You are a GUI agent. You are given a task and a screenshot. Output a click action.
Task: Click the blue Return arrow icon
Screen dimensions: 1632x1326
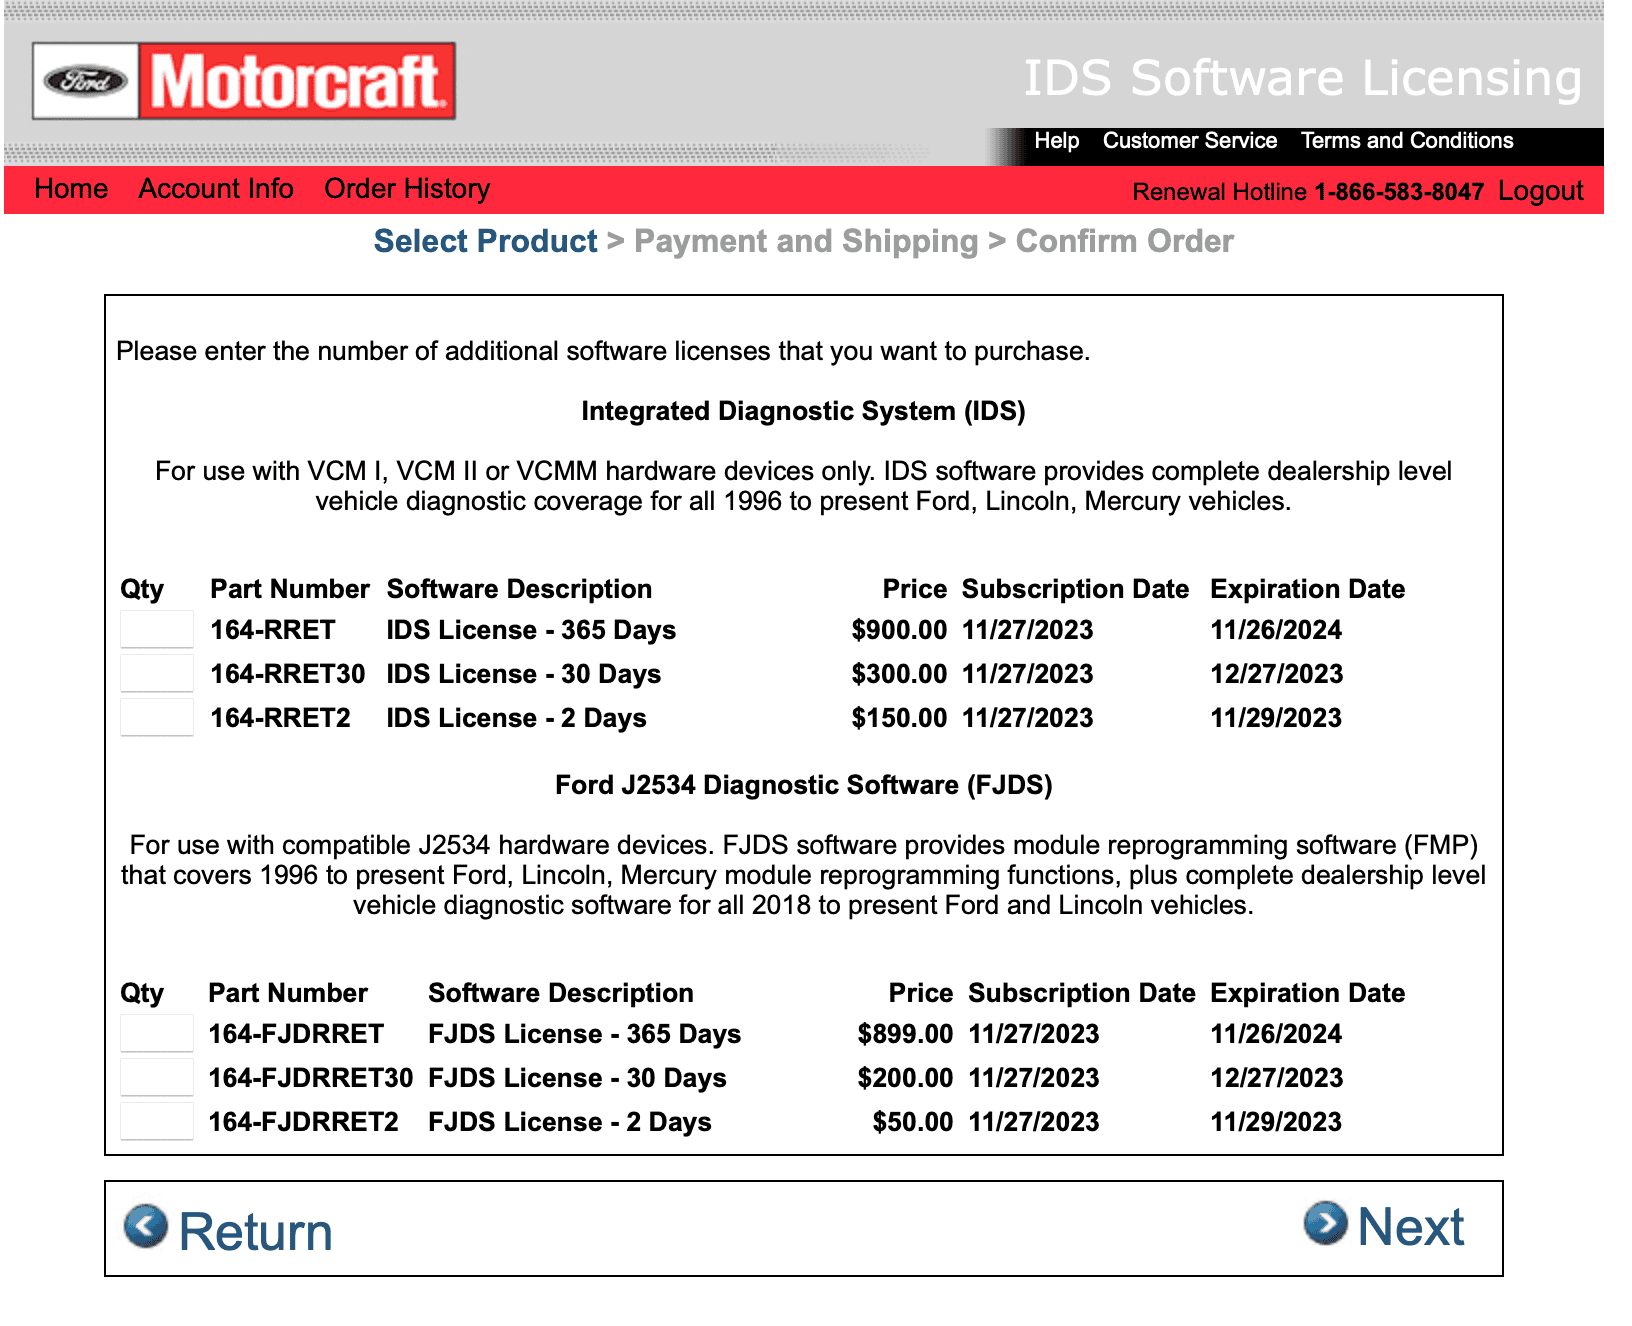pyautogui.click(x=146, y=1226)
